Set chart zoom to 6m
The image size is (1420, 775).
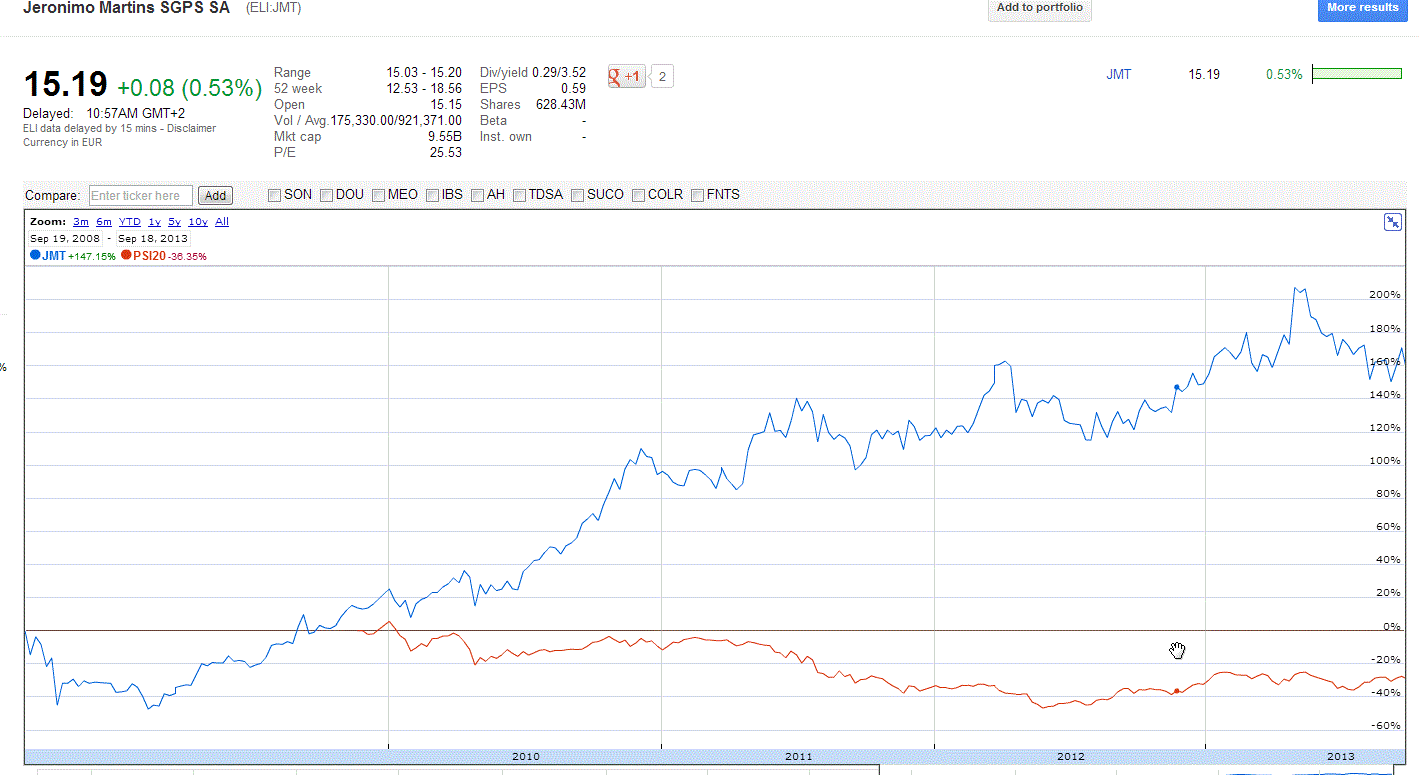(104, 222)
